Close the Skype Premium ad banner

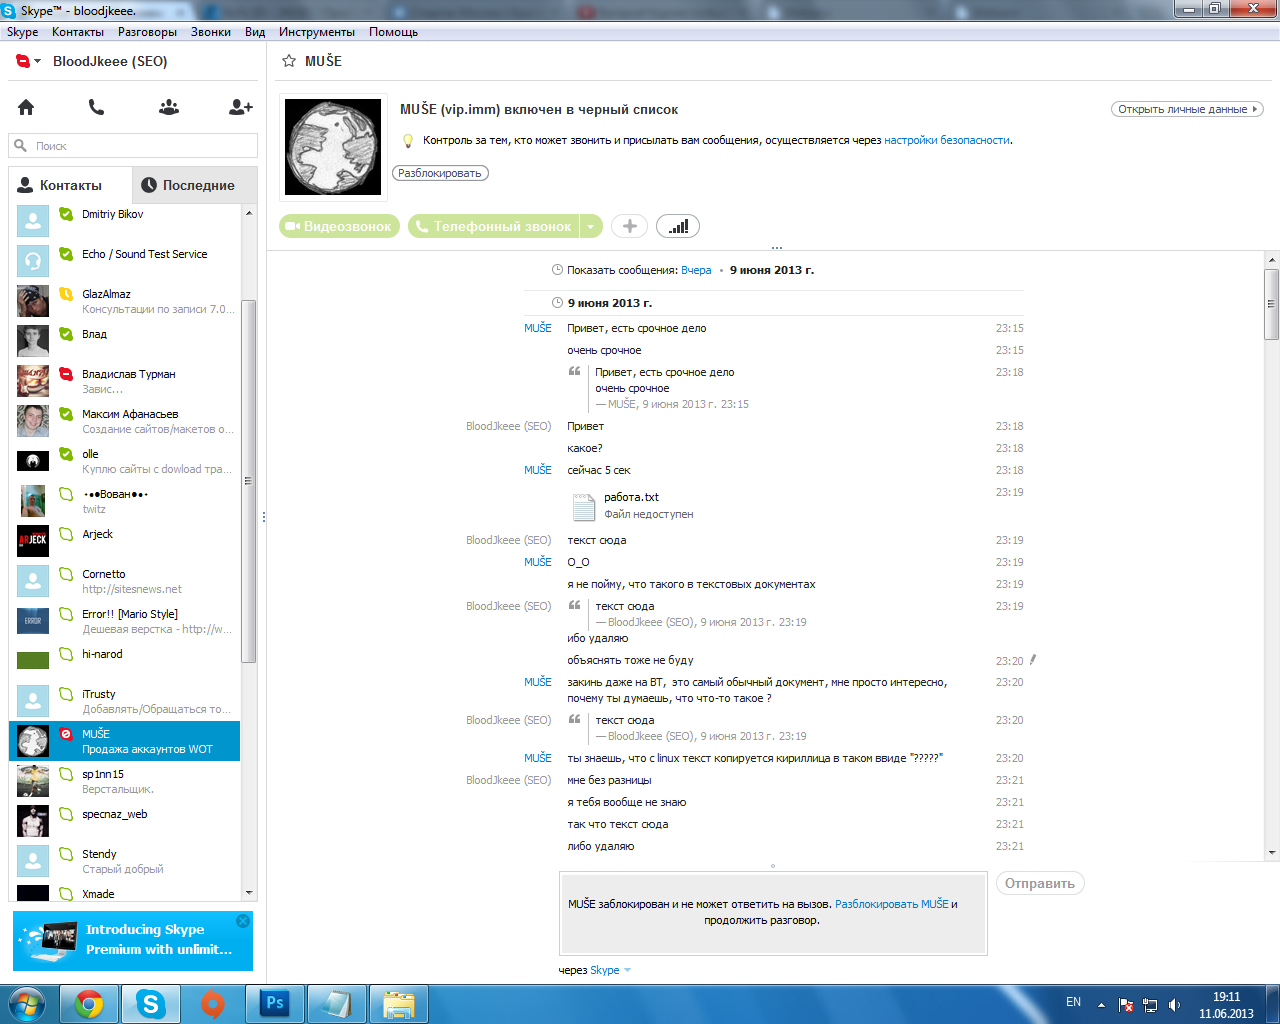[x=243, y=921]
